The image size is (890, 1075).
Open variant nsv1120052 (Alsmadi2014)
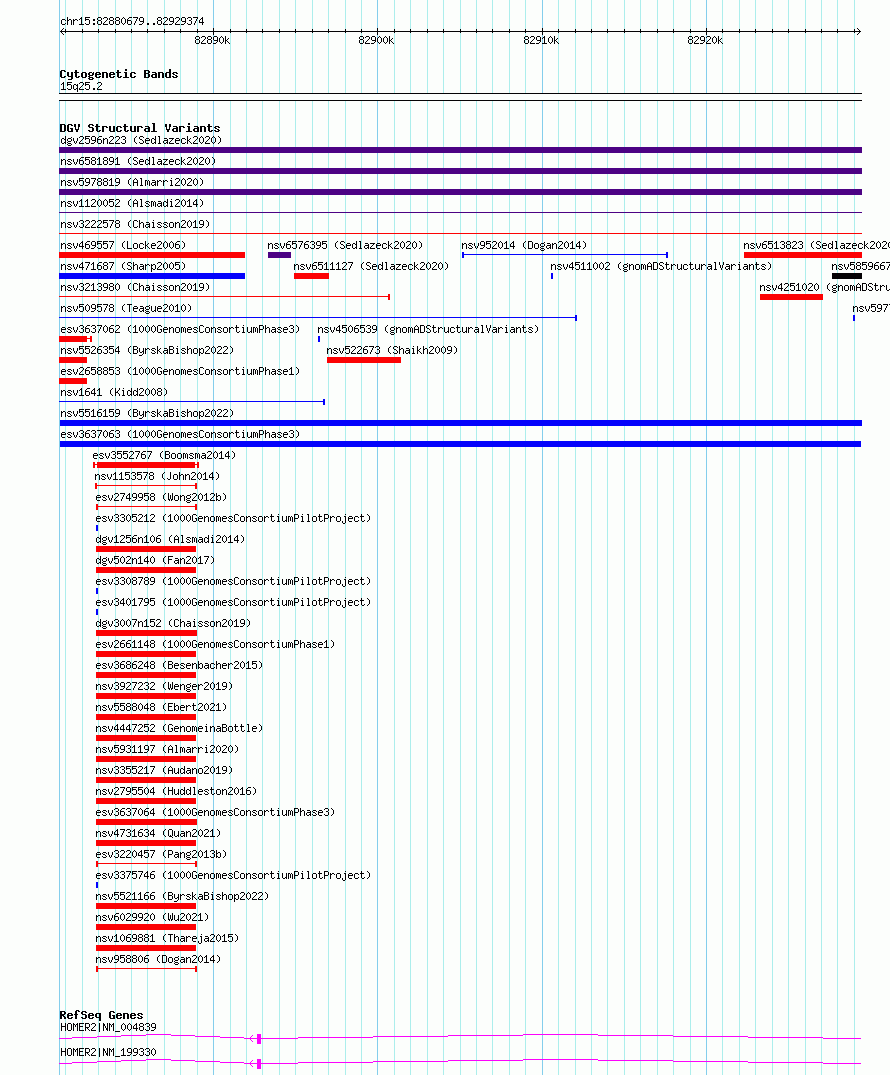point(132,204)
